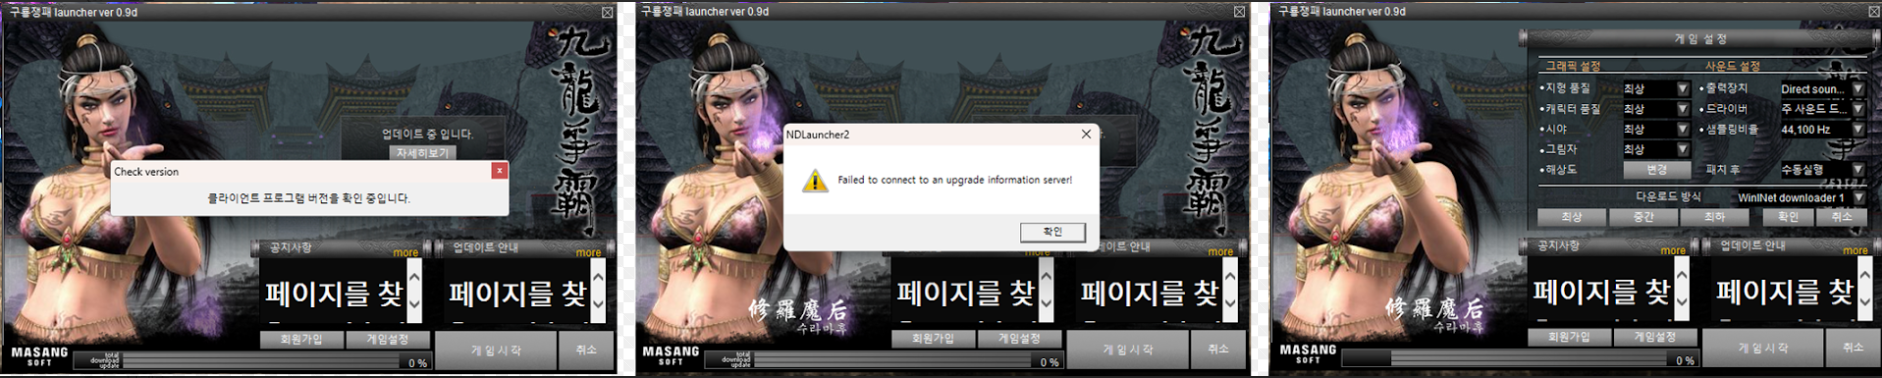1882x378 pixels.
Task: Close the NDLauncher2 error dialog via its X
Action: [1086, 134]
